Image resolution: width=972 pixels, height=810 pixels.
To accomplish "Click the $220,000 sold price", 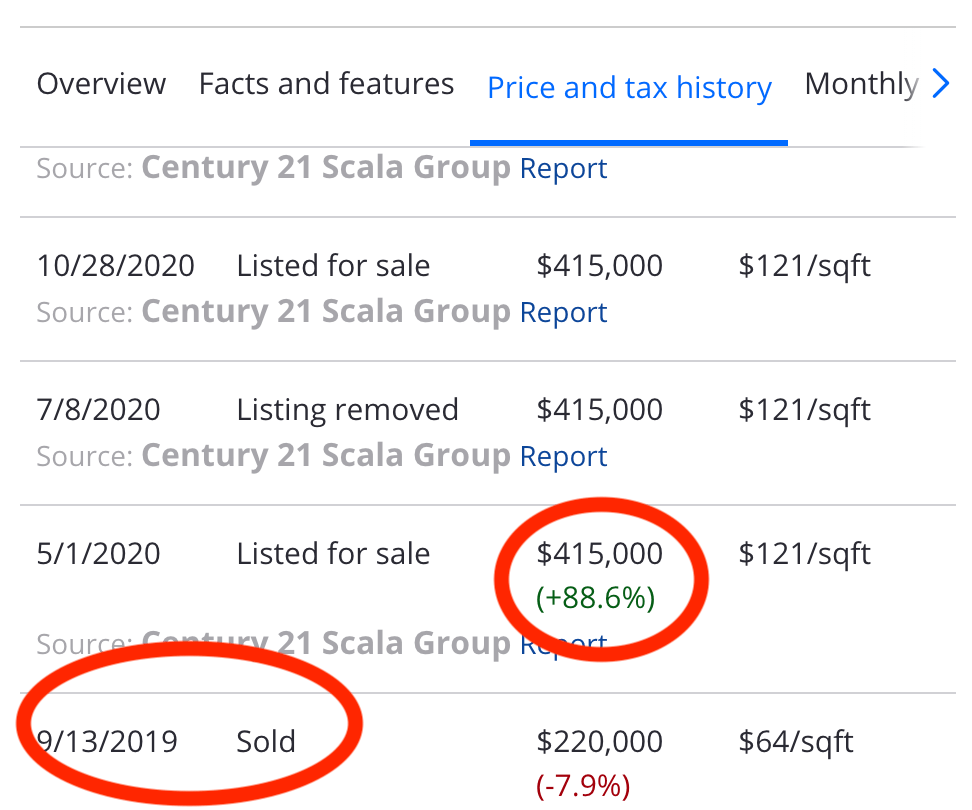I will coord(599,742).
